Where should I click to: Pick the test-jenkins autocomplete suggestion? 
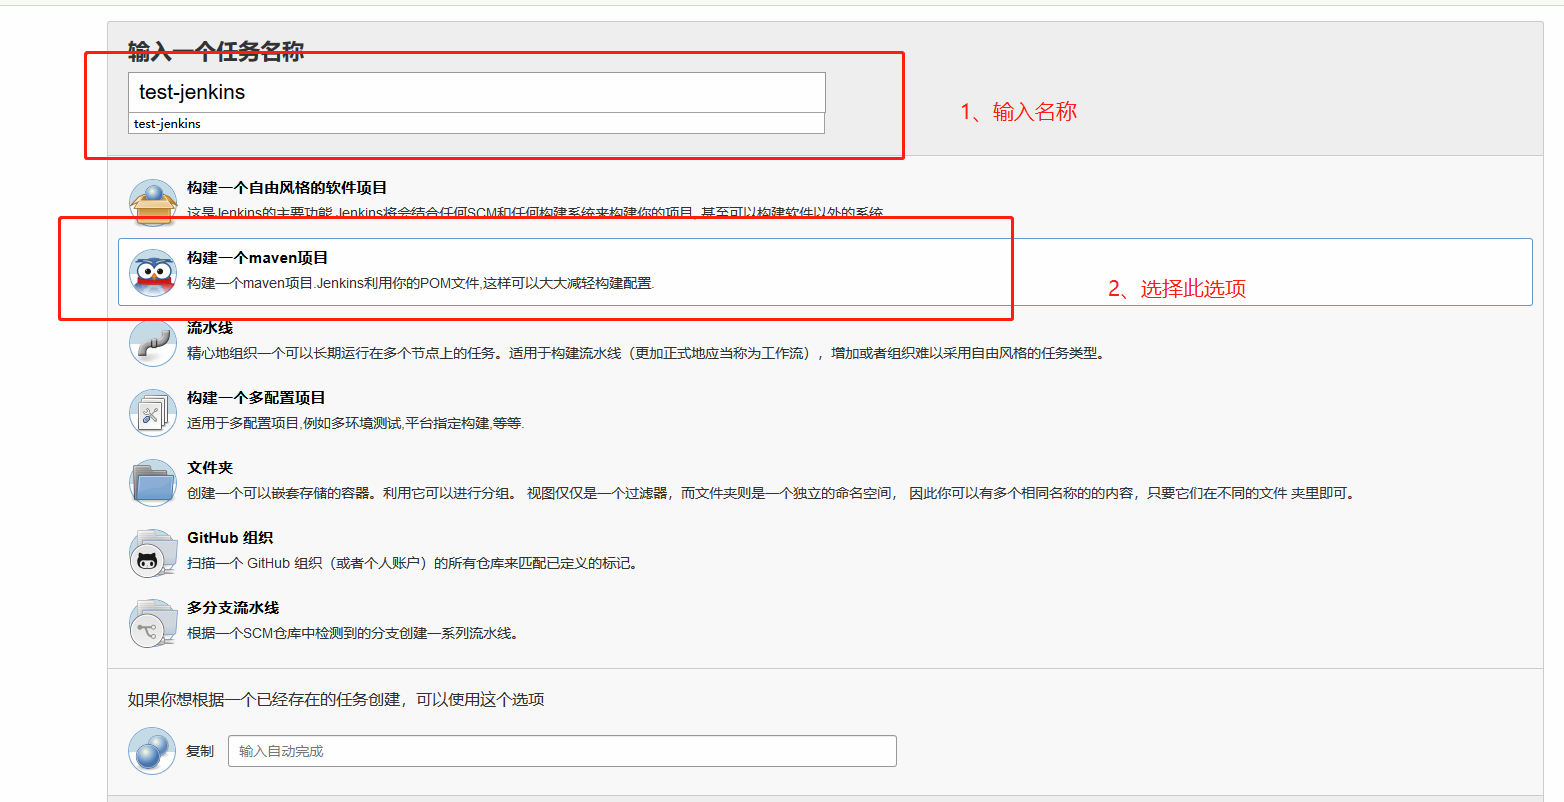[477, 124]
